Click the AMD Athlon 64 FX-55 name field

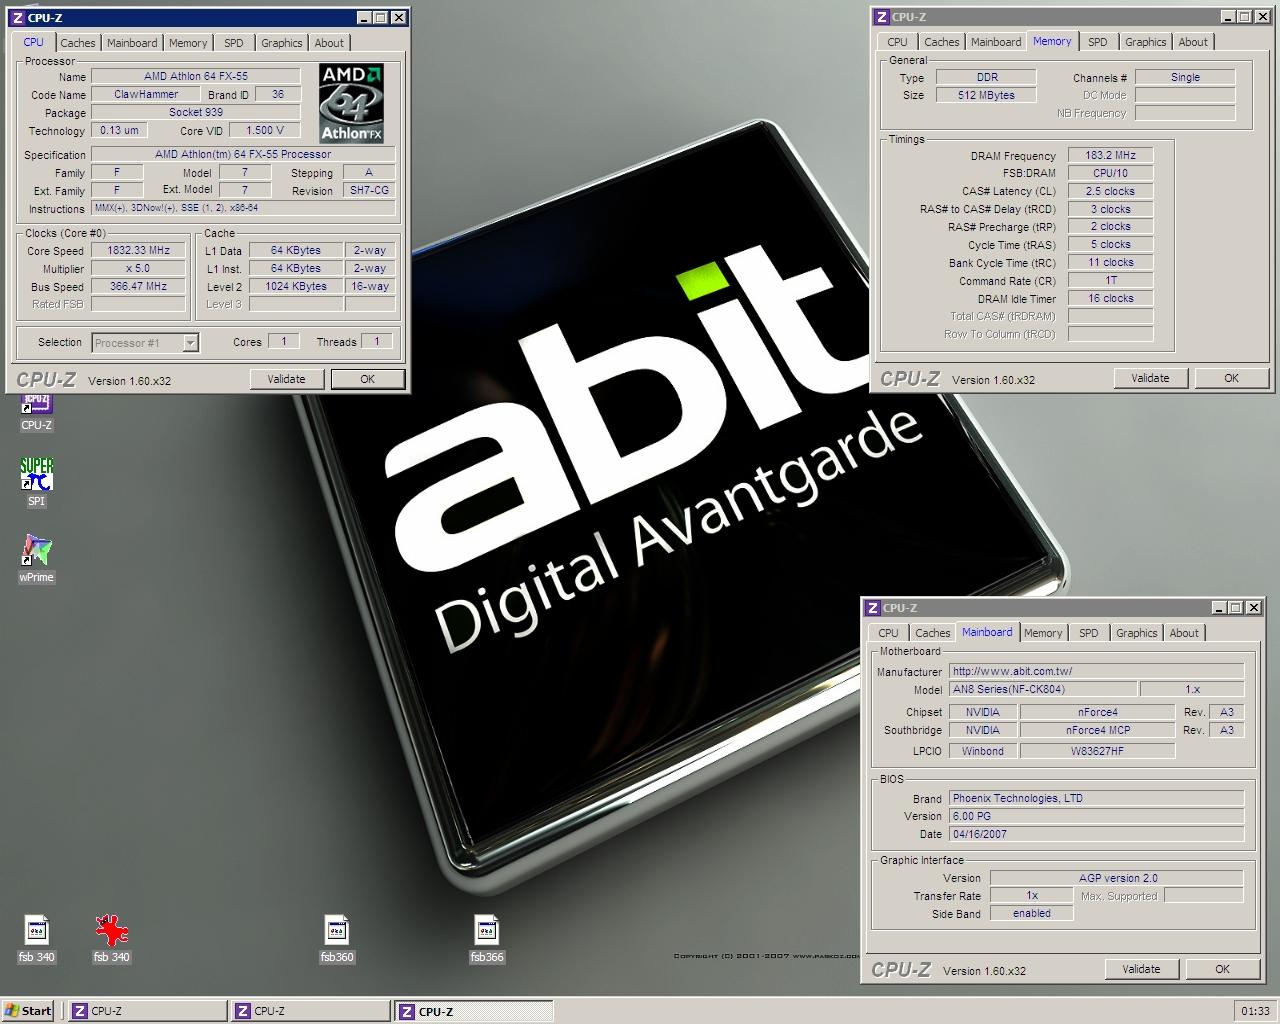196,76
